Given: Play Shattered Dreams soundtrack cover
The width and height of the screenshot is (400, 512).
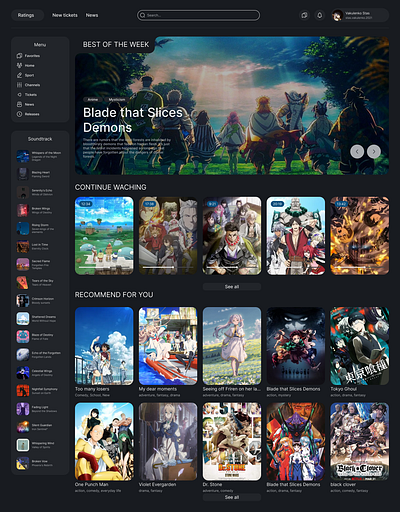Looking at the screenshot, I should coord(23,319).
